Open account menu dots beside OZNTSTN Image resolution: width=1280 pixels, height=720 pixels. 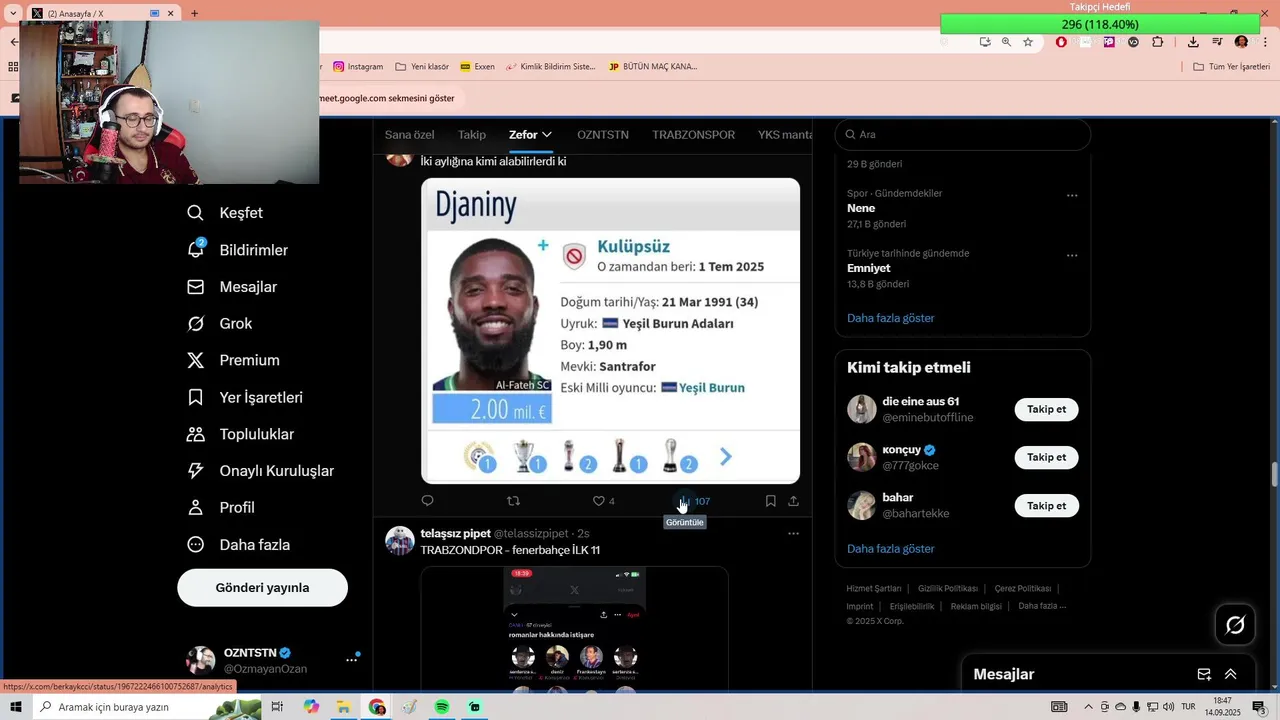(x=351, y=660)
